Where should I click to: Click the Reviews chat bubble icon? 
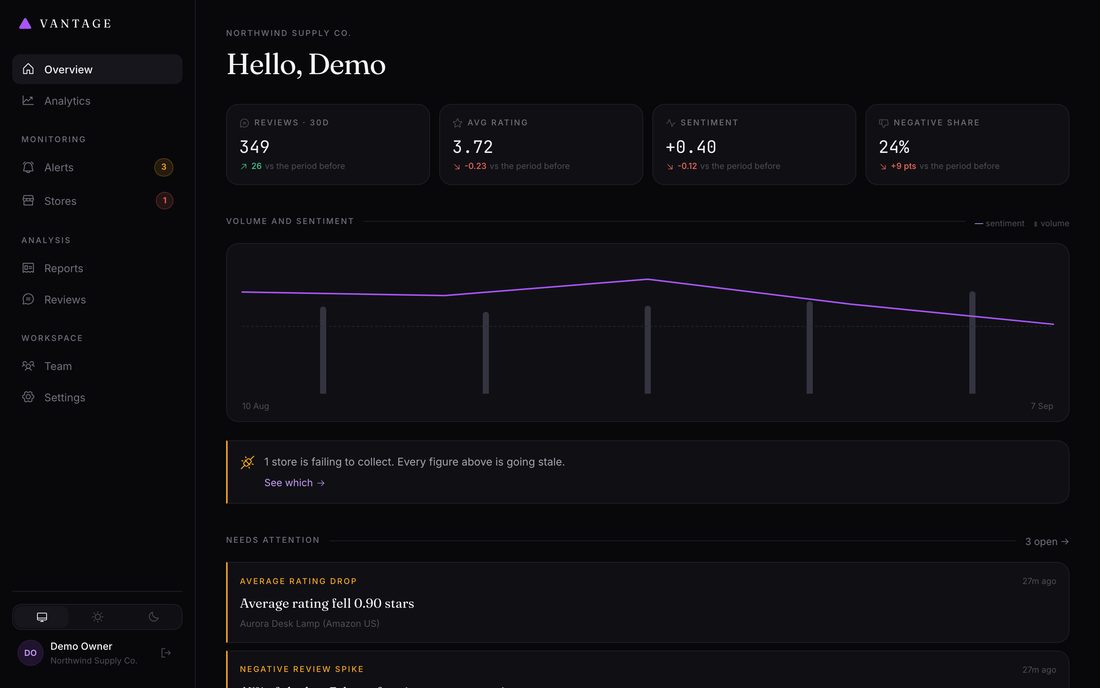28,299
